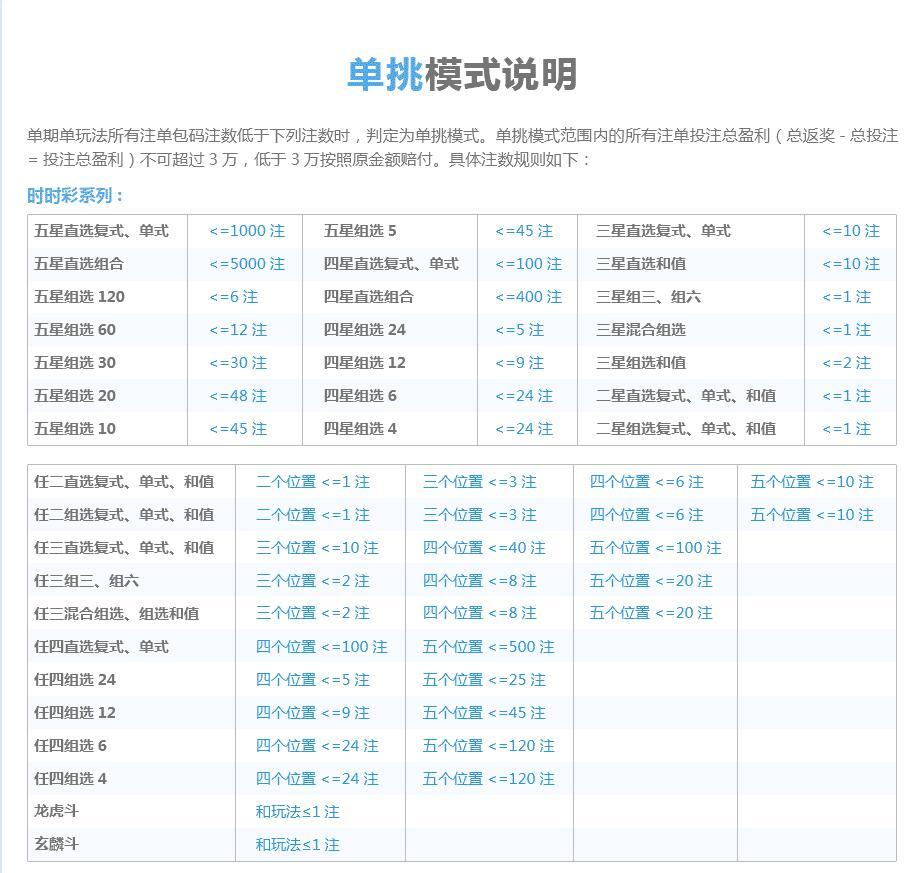Select the 三星混合组选 cell
This screenshot has width=920, height=873.
click(640, 330)
